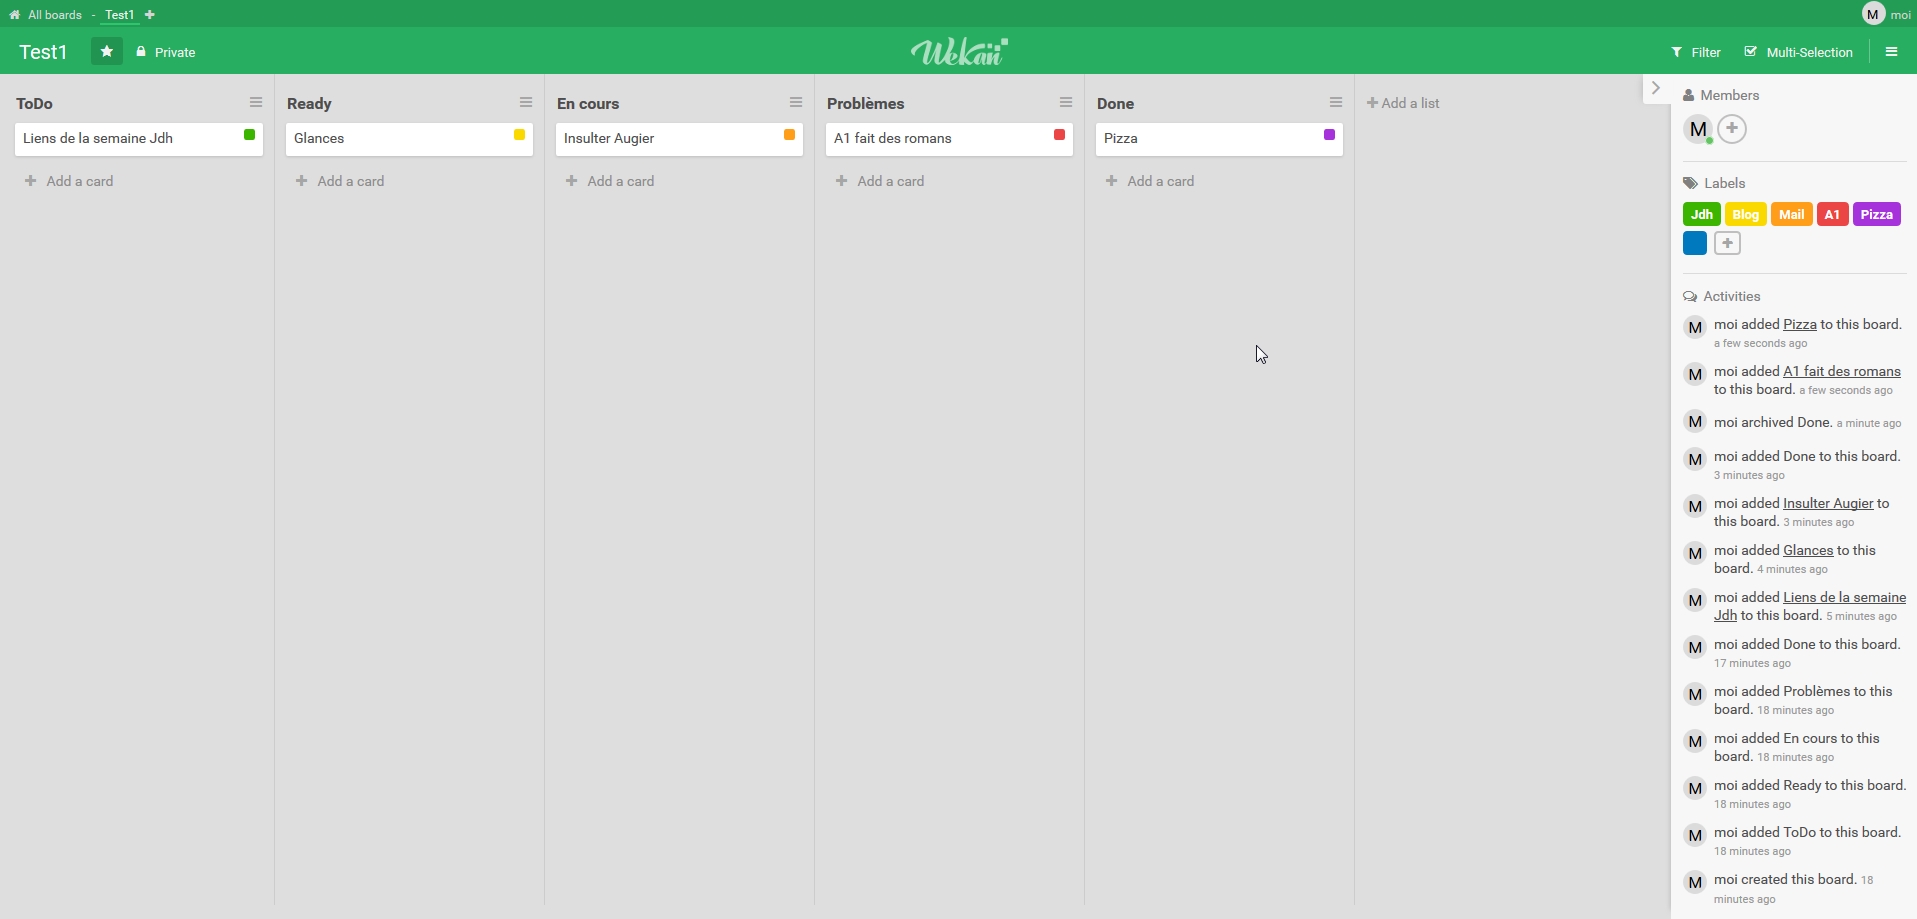Click the Labels tag icon heading

pos(1691,183)
